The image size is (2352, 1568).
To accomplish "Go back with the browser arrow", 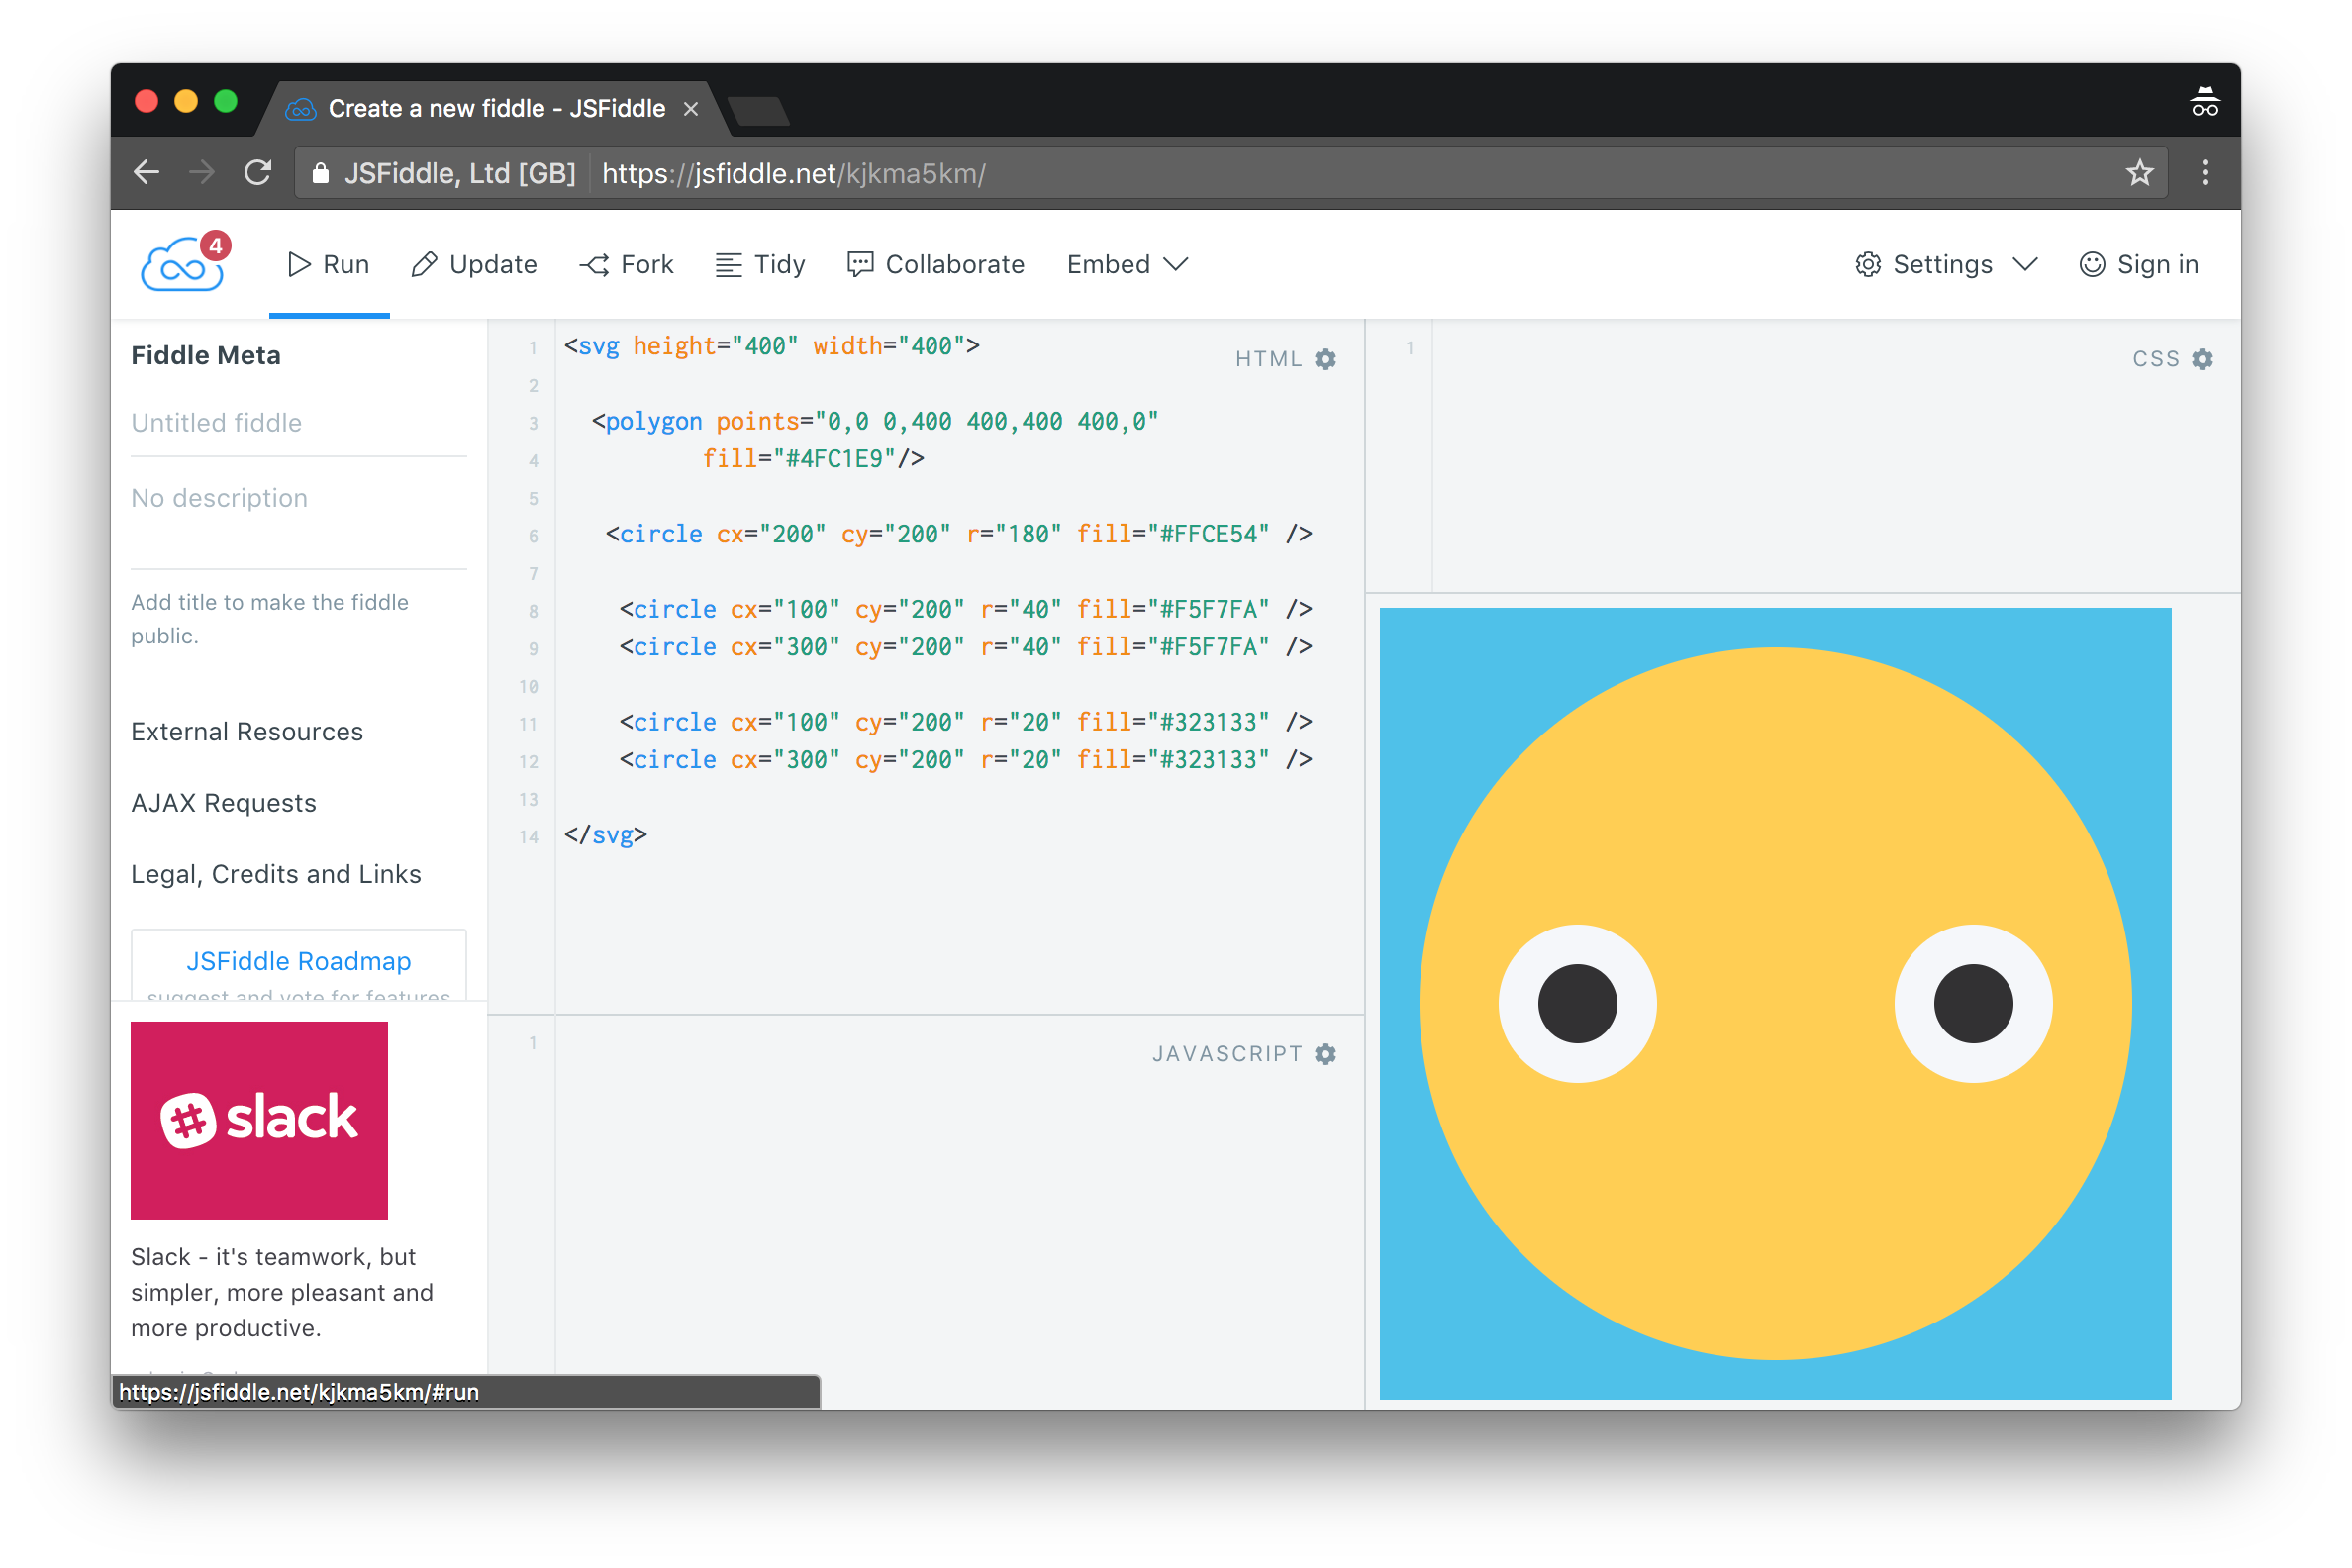I will (x=147, y=173).
